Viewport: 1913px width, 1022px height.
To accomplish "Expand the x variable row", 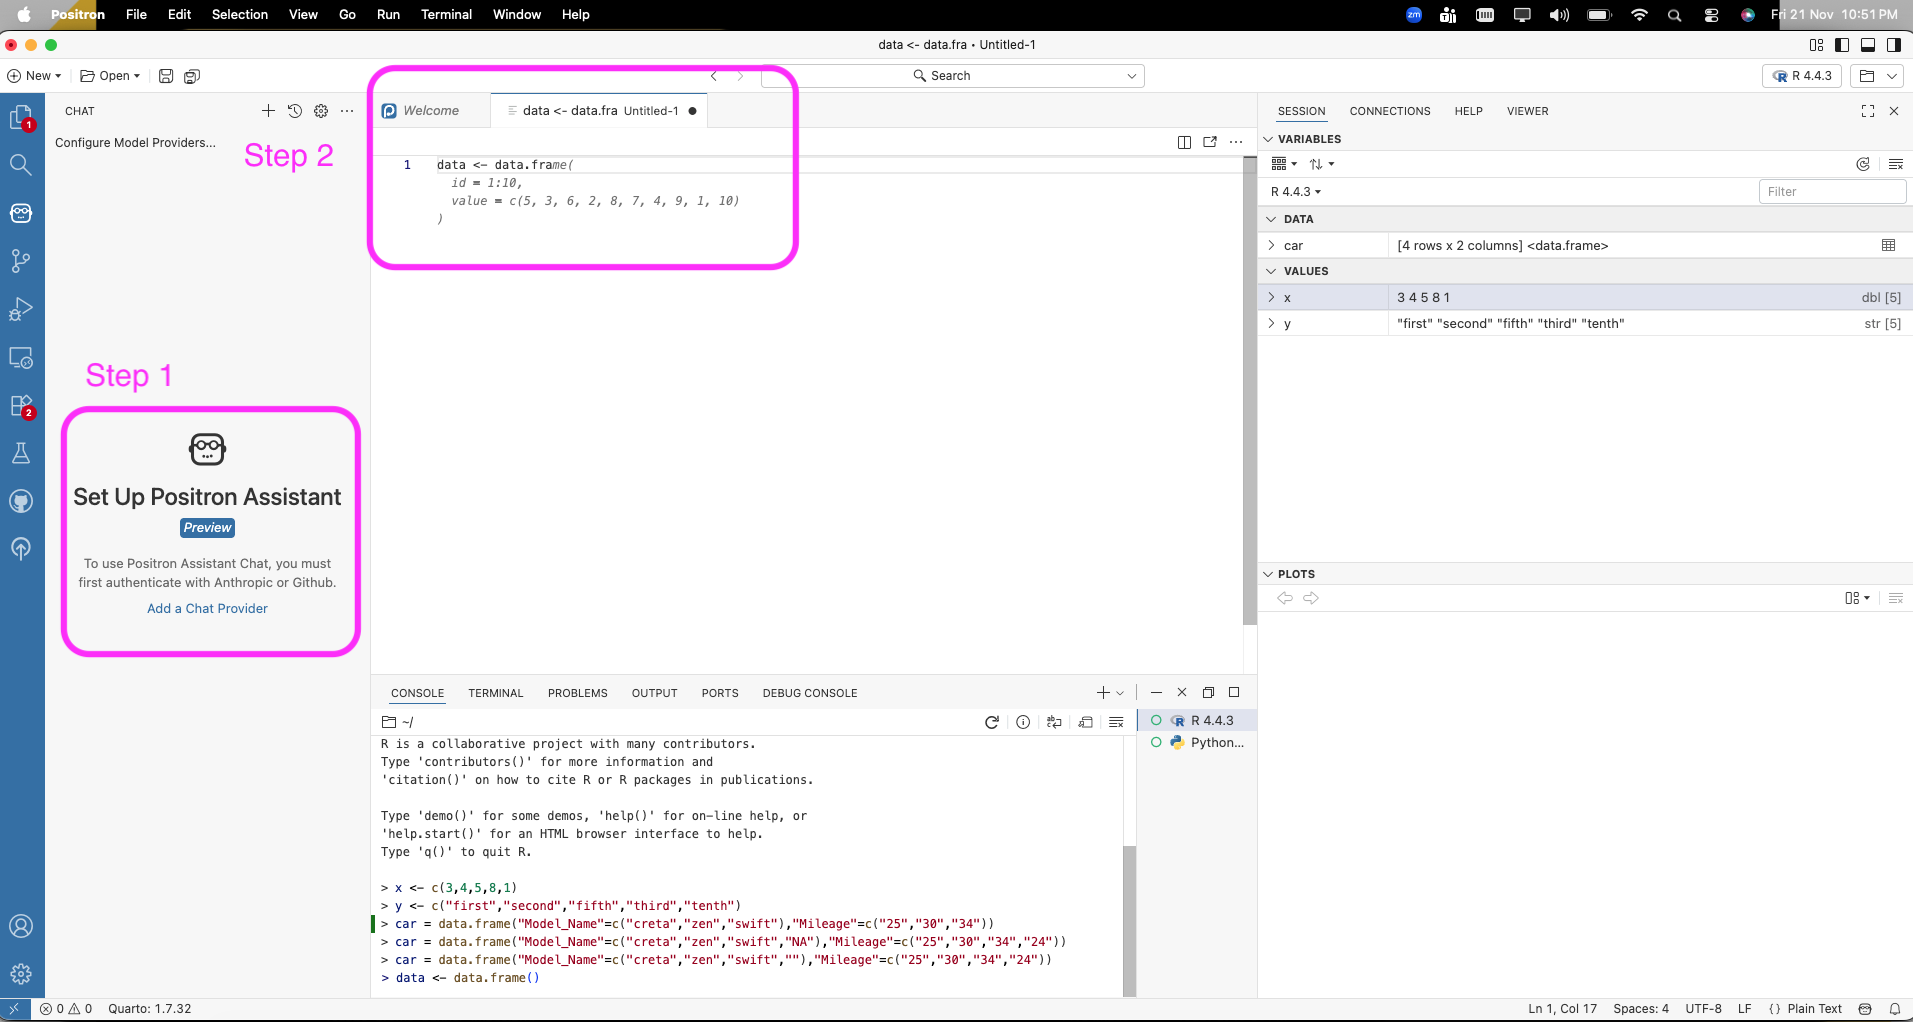I will pyautogui.click(x=1271, y=297).
